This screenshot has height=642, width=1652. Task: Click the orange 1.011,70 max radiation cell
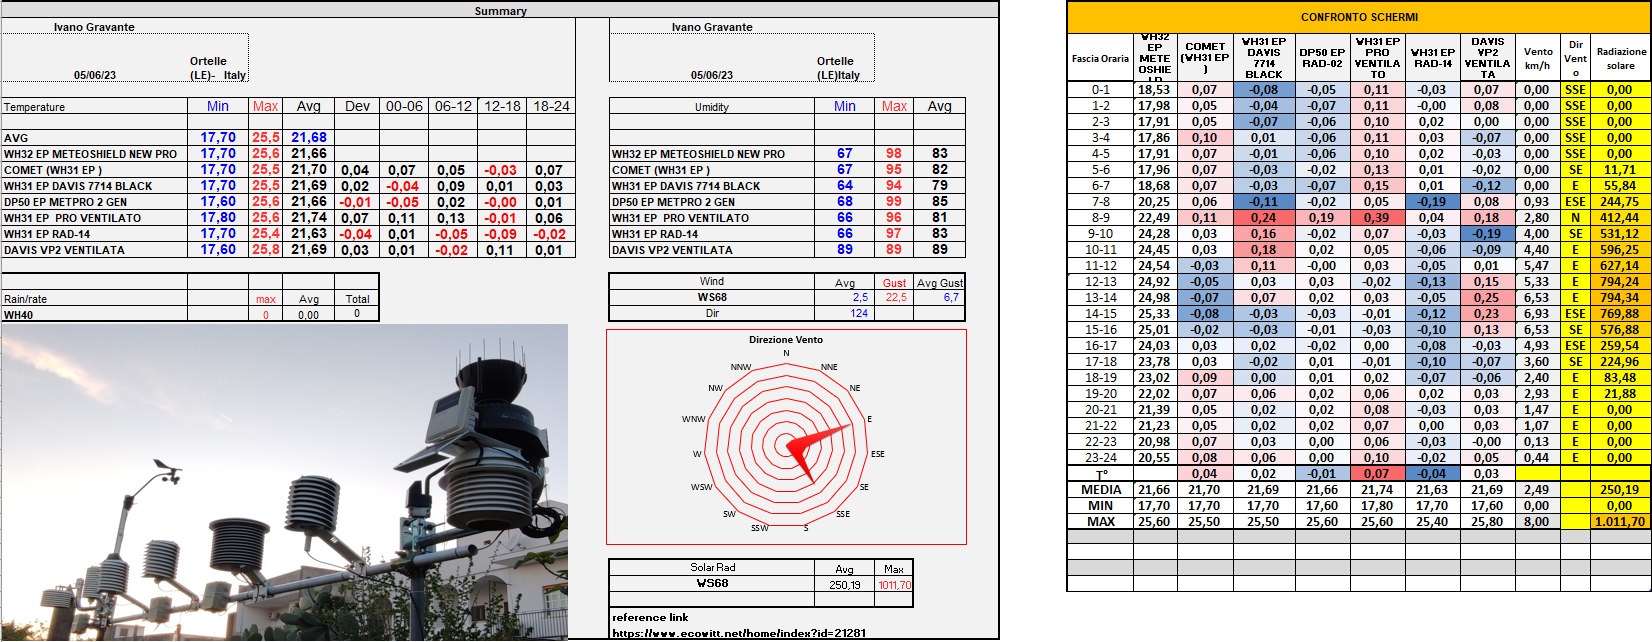(x=1619, y=522)
